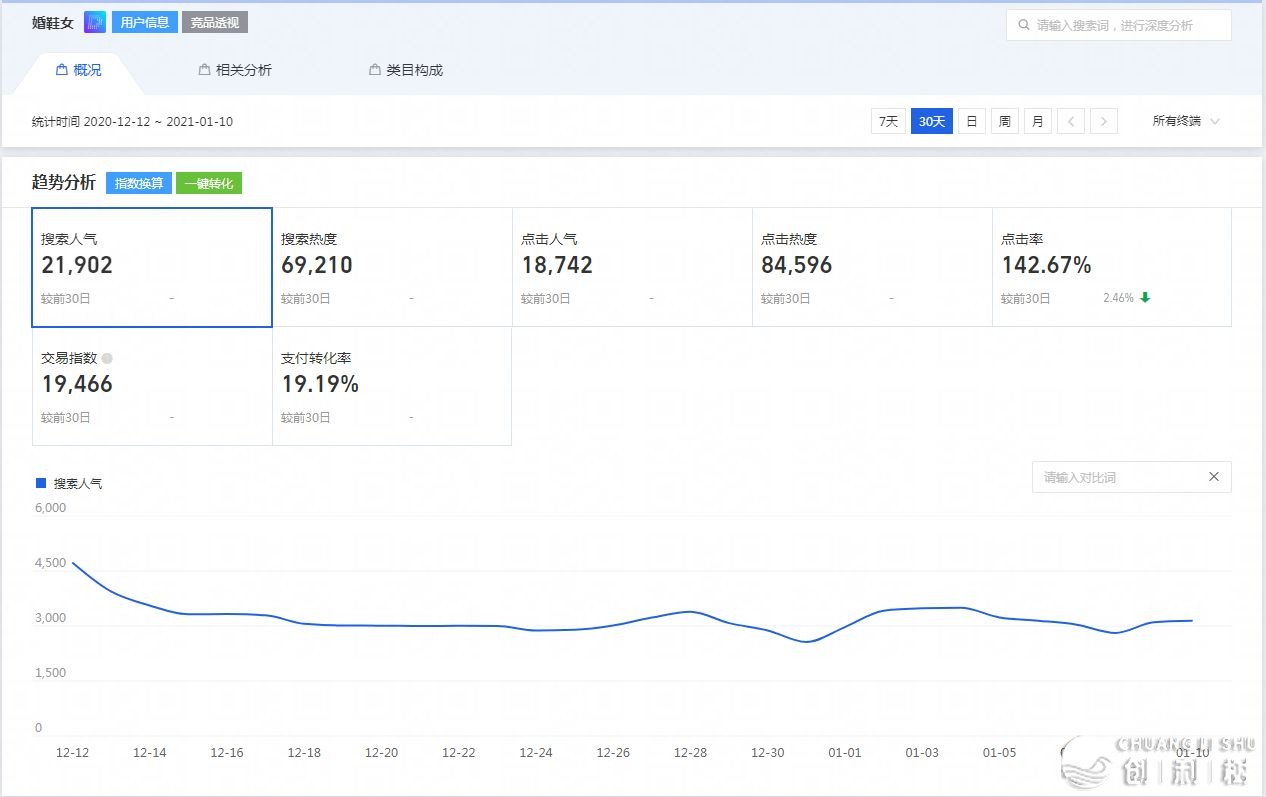Select the 交易指数 metric card
The image size is (1266, 797).
(x=152, y=386)
